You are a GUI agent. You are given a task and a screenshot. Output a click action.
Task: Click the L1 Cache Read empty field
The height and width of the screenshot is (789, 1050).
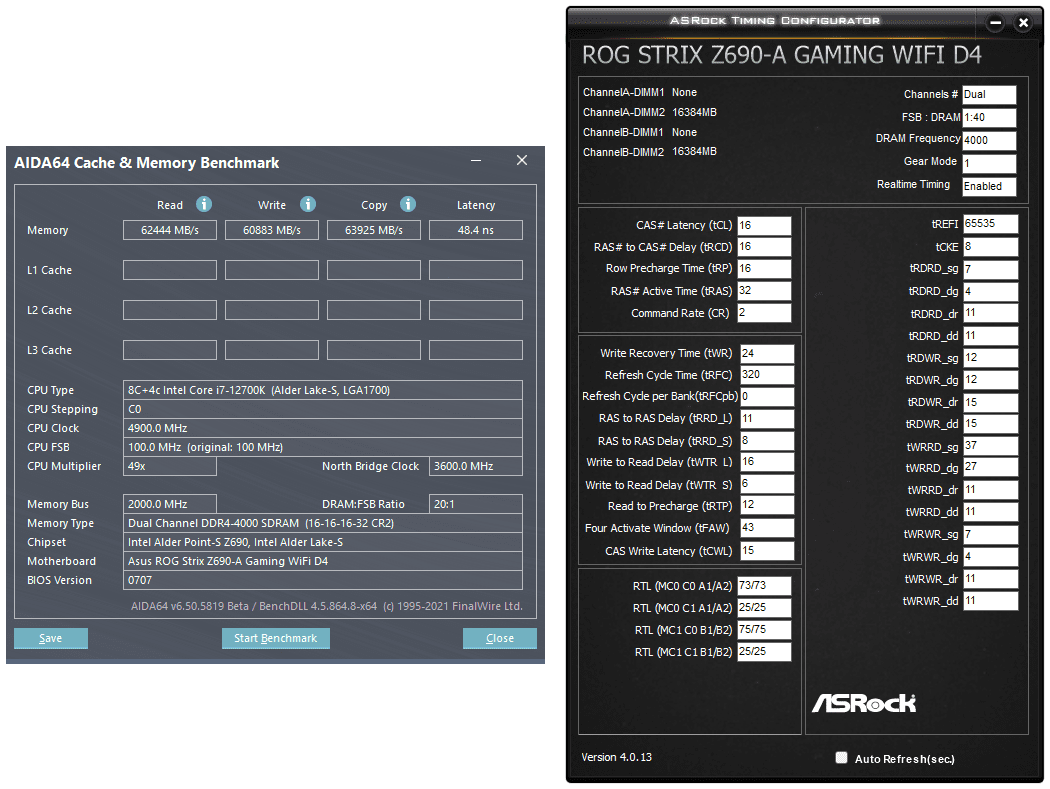(x=170, y=270)
